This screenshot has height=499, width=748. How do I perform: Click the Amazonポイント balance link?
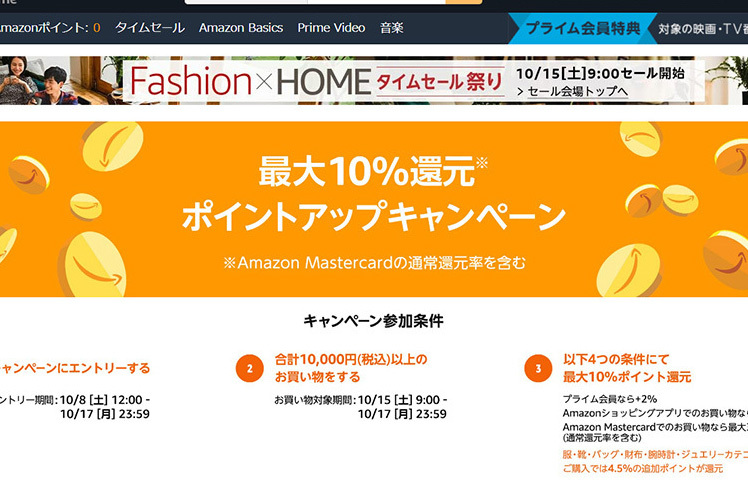pyautogui.click(x=50, y=28)
